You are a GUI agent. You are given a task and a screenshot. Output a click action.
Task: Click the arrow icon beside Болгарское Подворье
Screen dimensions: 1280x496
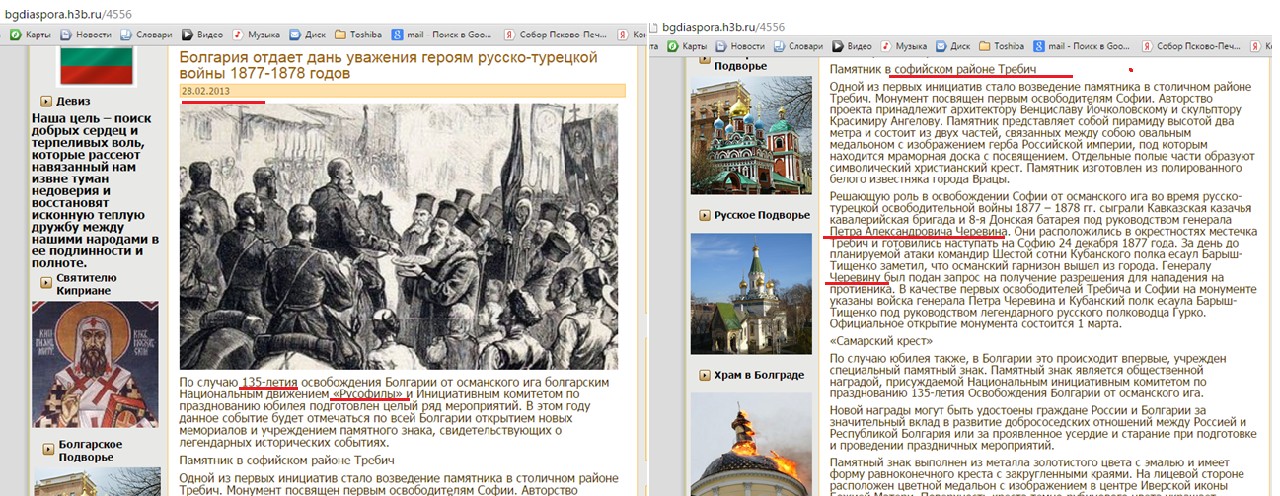tap(46, 449)
